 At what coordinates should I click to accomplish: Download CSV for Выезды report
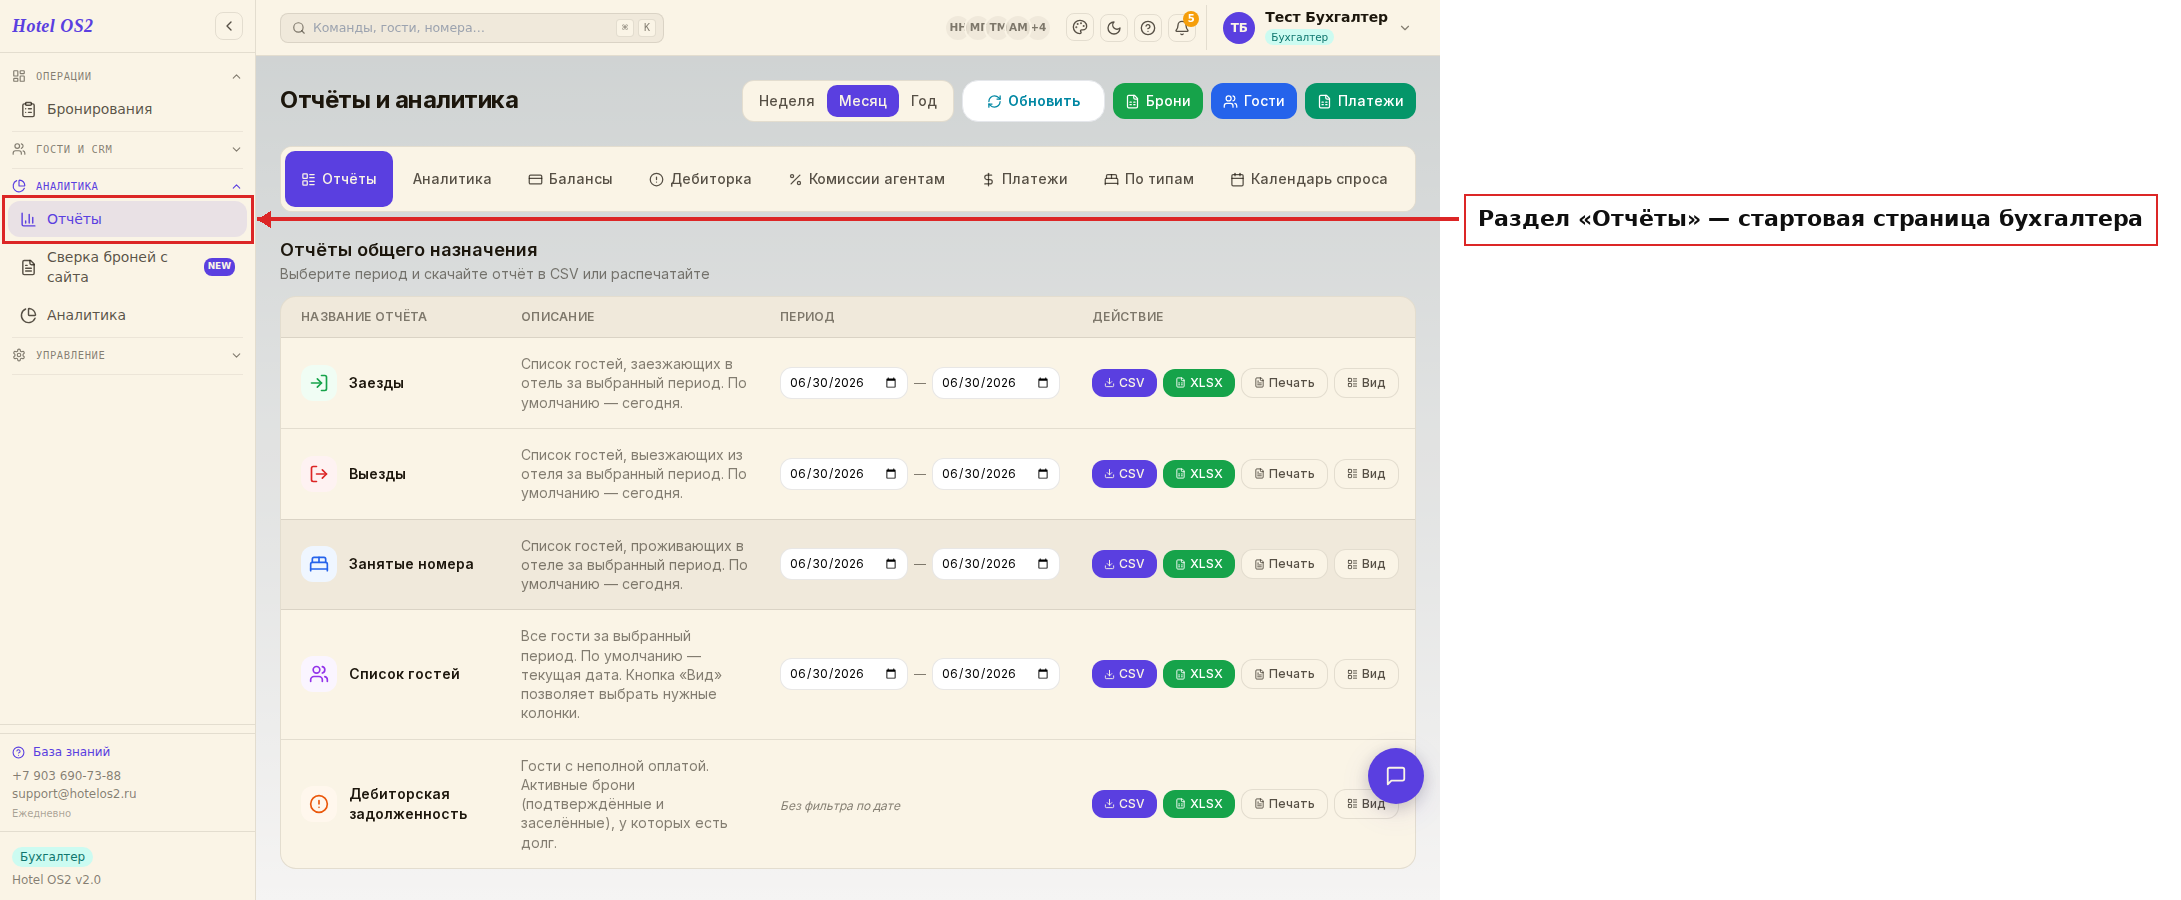[x=1124, y=474]
